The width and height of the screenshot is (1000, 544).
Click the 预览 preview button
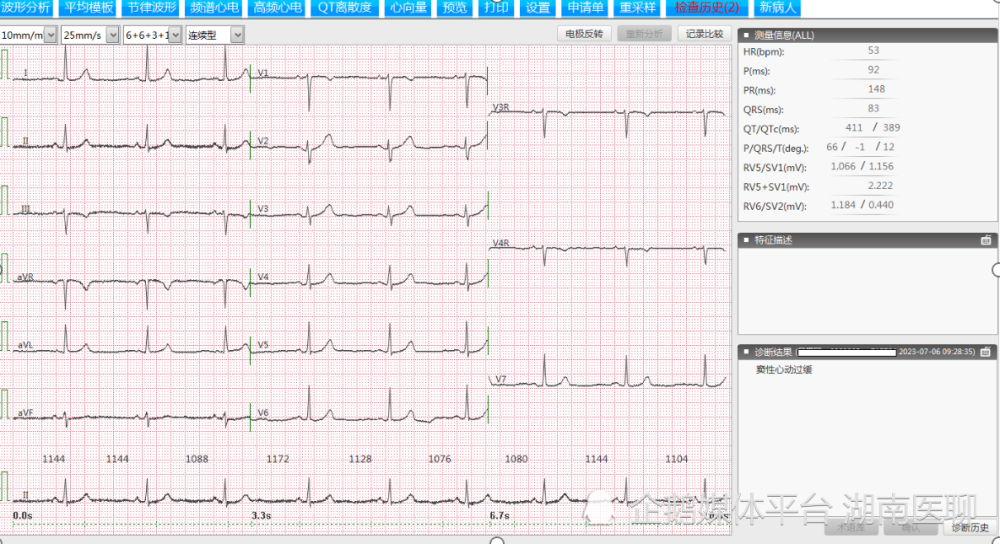pos(455,8)
